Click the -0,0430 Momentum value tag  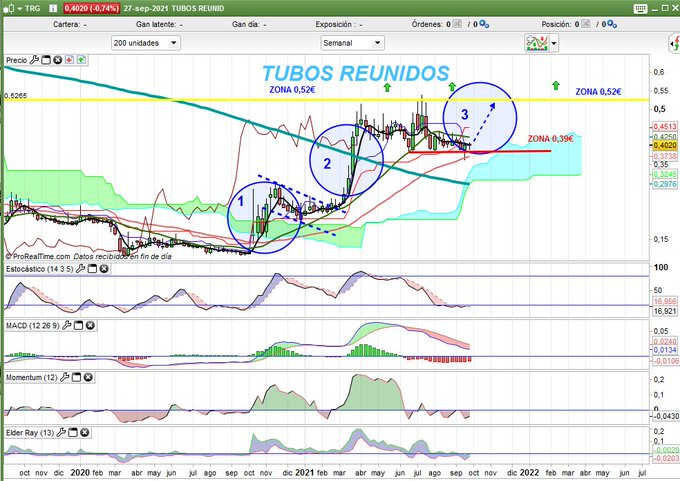coord(664,416)
